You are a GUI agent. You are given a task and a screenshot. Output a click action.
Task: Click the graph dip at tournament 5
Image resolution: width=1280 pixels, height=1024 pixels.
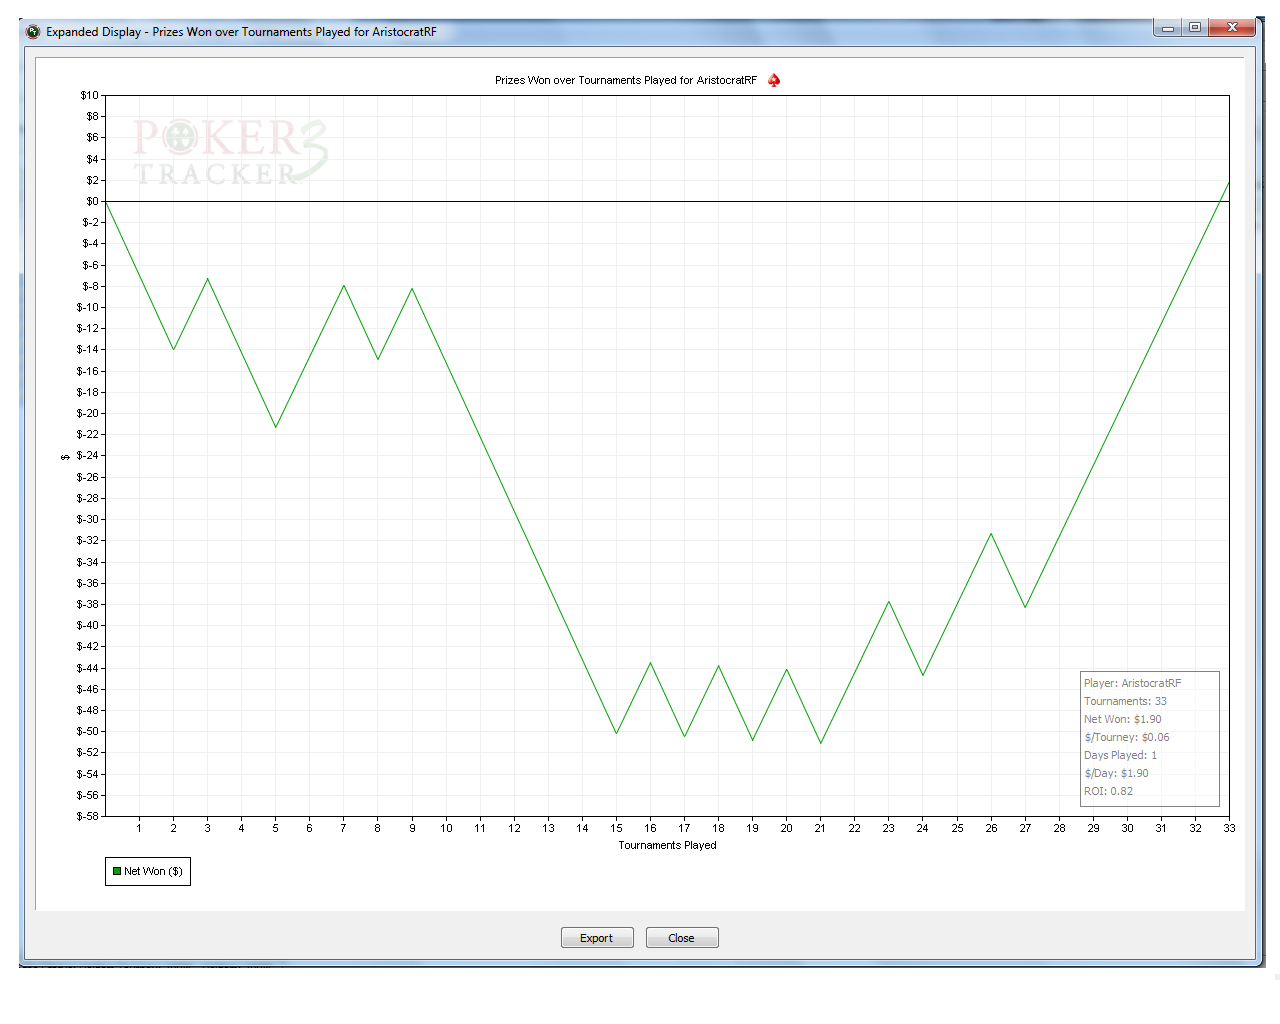point(276,427)
